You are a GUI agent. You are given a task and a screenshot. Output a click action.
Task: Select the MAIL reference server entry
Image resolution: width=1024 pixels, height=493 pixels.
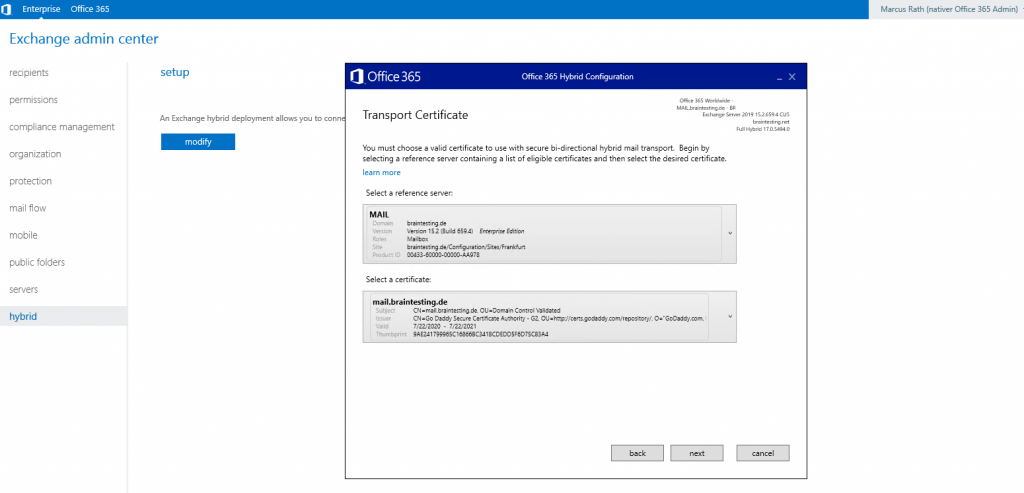[544, 234]
